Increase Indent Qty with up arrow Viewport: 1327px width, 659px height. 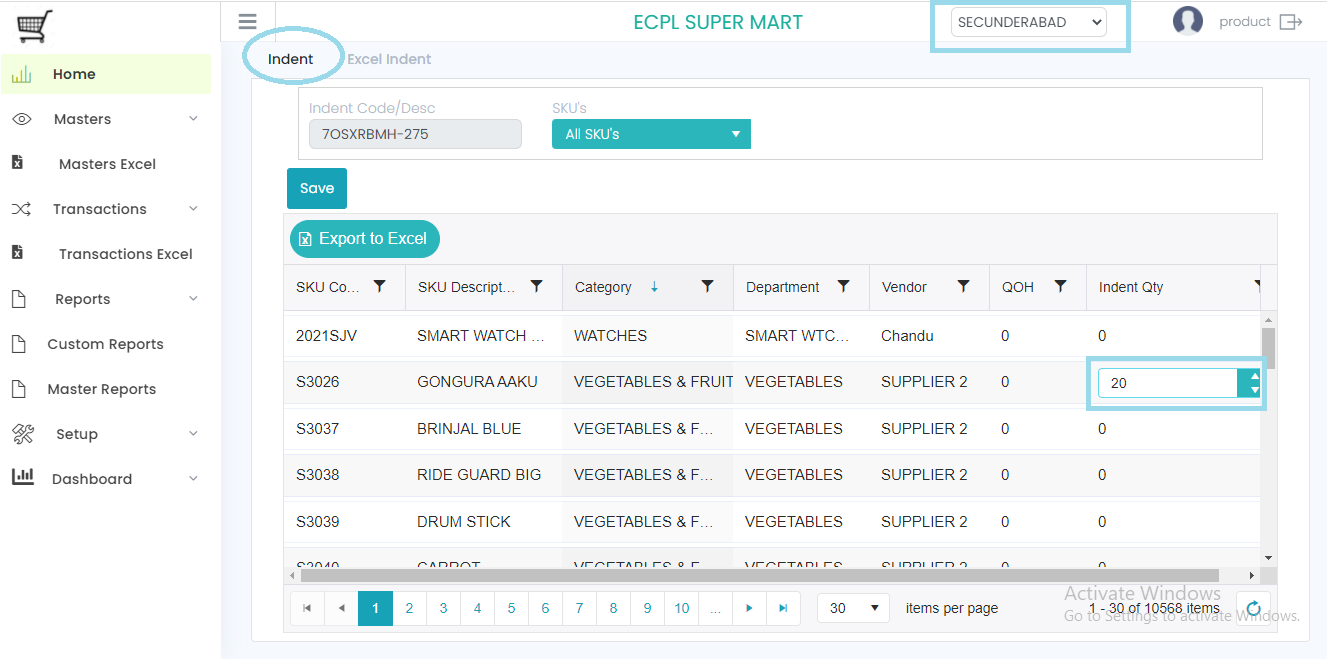[x=1254, y=376]
